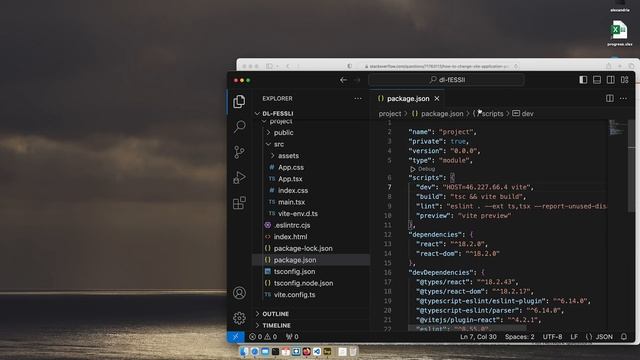Open the Accounts menu icon
Image resolution: width=640 pixels, height=360 pixels.
pos(239,293)
